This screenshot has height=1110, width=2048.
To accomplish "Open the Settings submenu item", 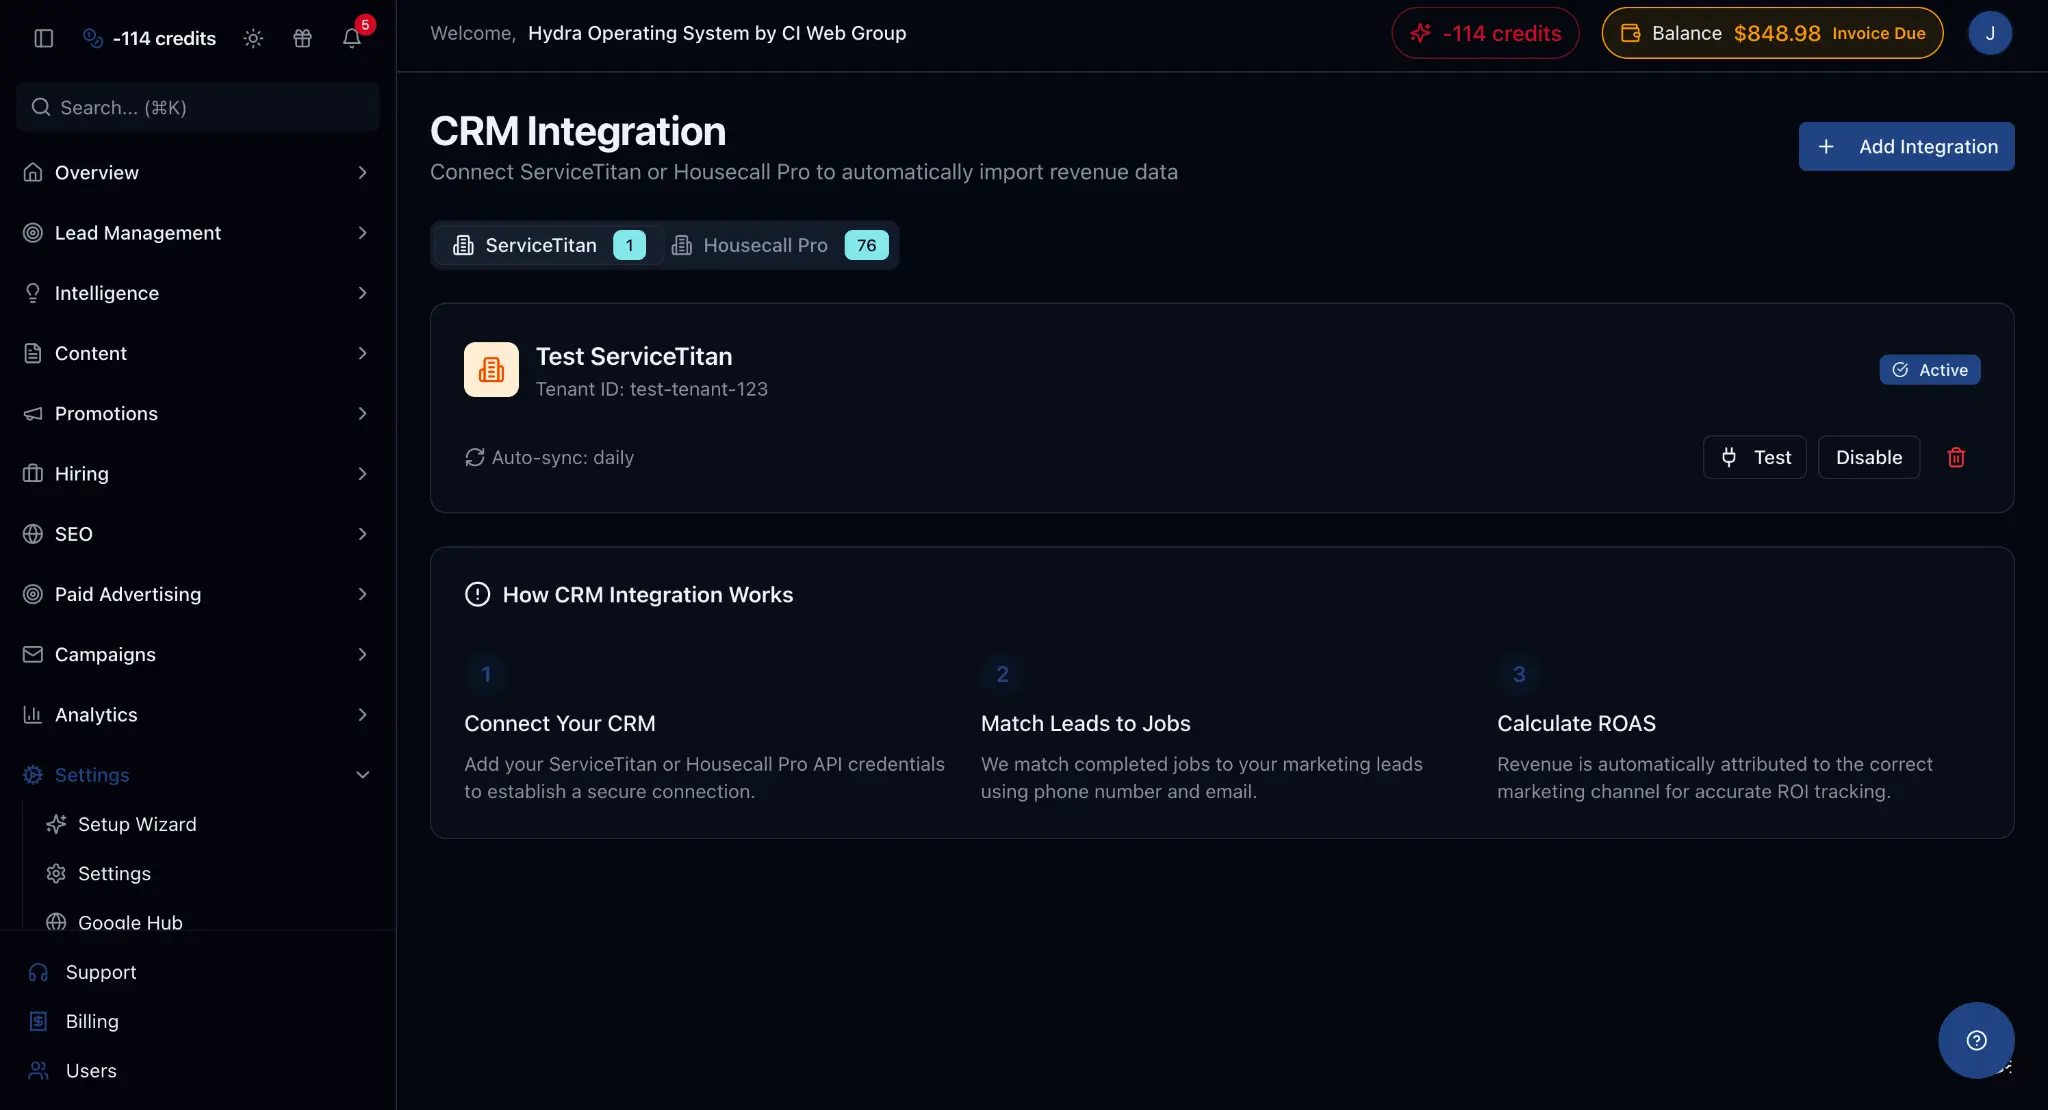I will coord(114,873).
